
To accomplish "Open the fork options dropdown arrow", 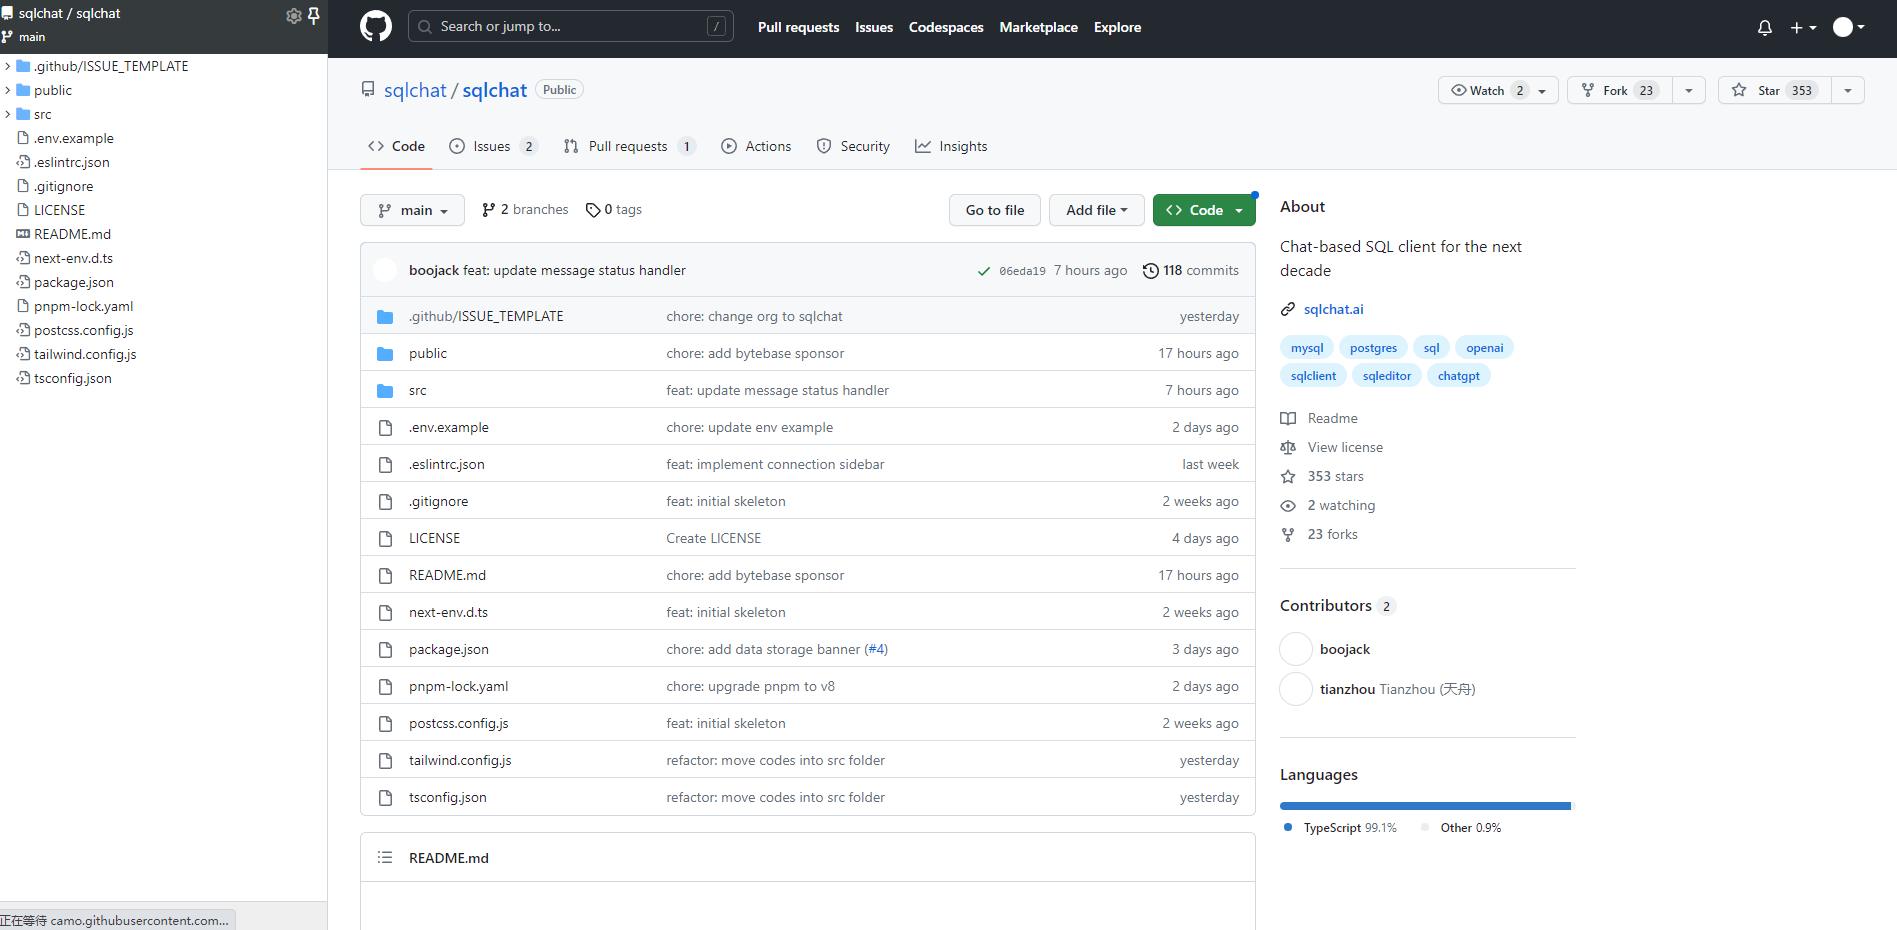I will coord(1689,90).
